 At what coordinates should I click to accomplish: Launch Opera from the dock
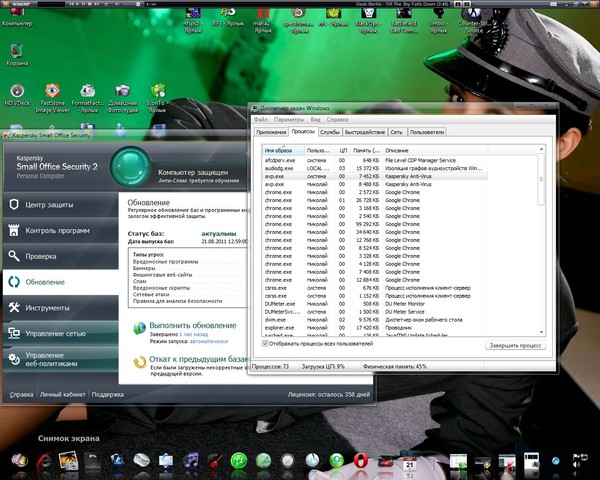point(360,461)
